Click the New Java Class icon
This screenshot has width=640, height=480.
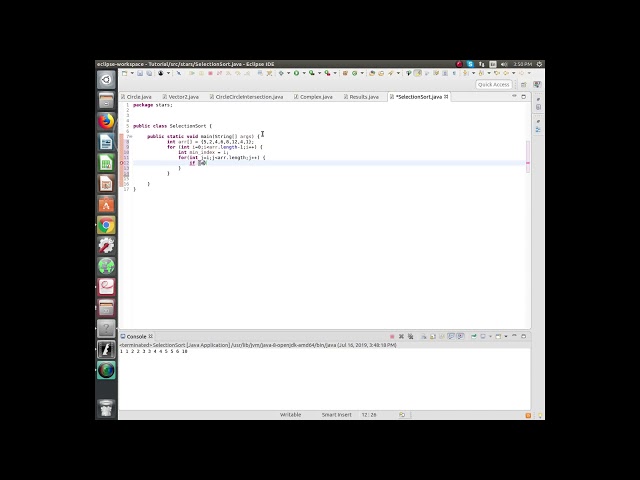click(355, 73)
